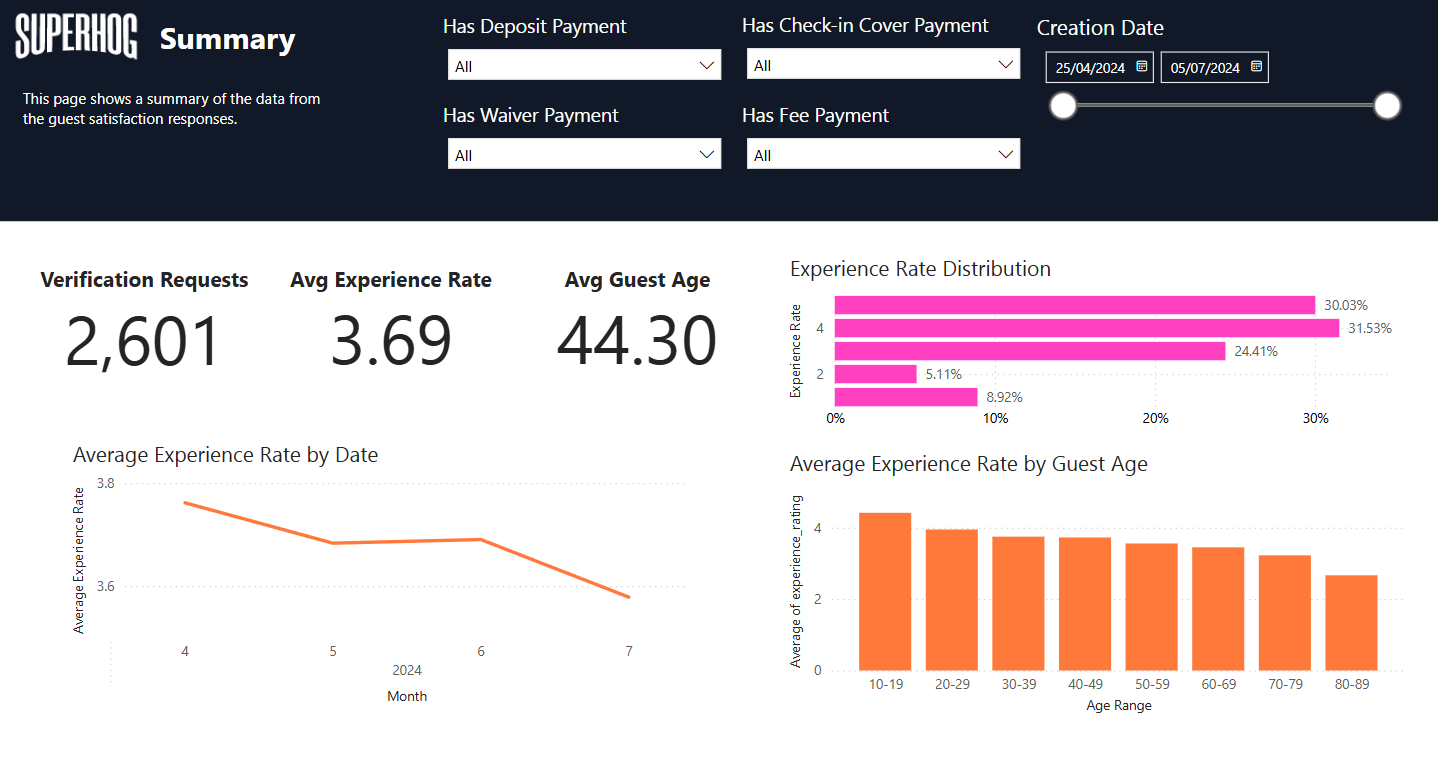1438x773 pixels.
Task: Click the month 7 point on line chart
Action: (629, 597)
